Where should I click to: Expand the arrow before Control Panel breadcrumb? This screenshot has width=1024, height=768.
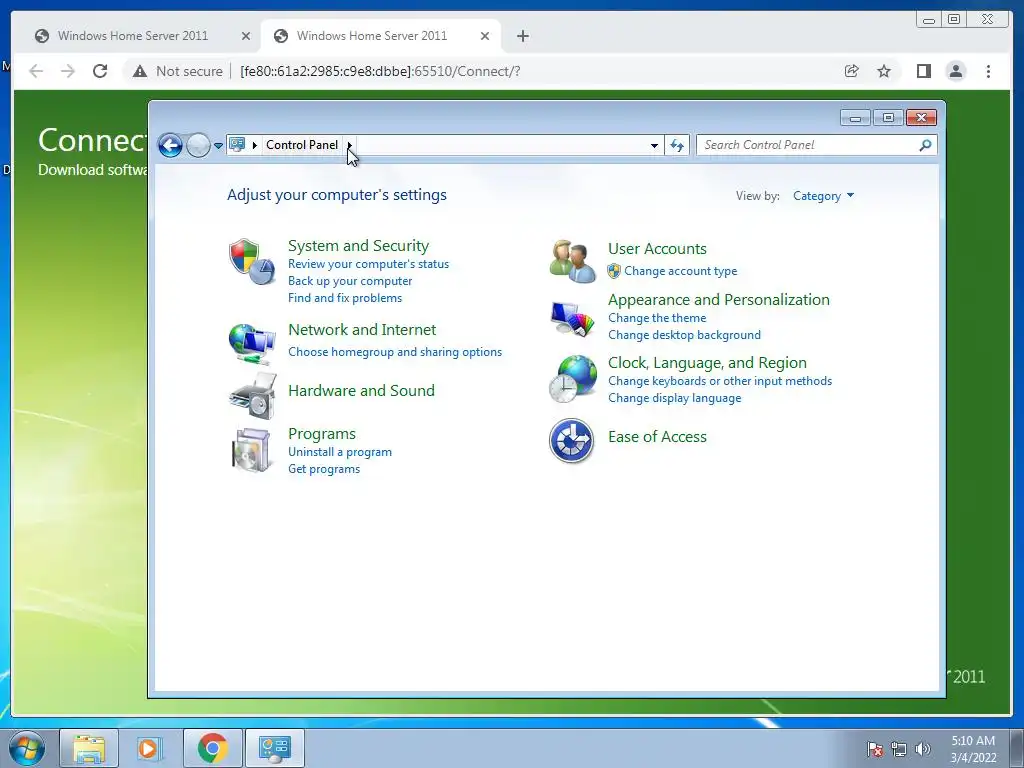coord(255,145)
